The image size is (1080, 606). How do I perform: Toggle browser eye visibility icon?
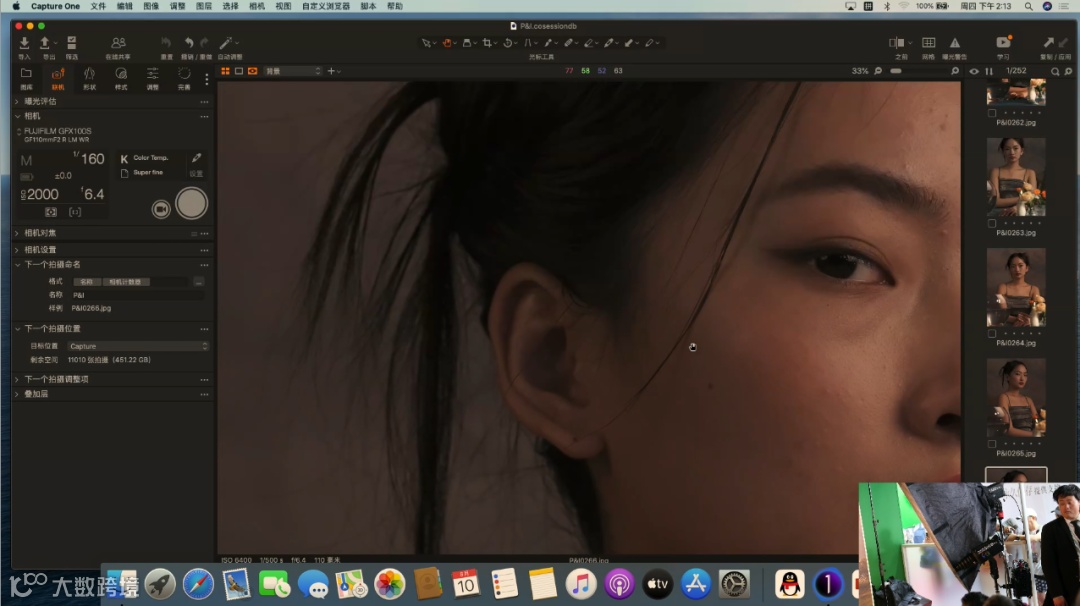(x=974, y=72)
